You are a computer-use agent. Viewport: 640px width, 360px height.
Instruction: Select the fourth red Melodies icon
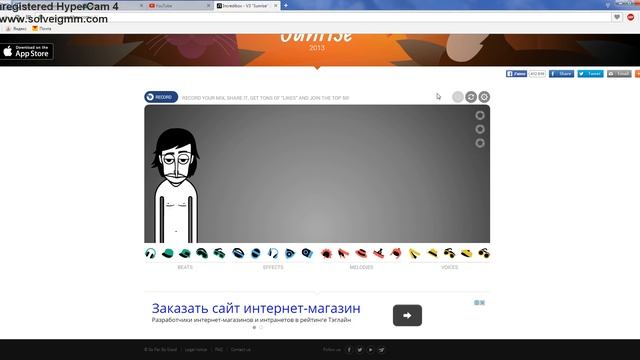click(378, 253)
